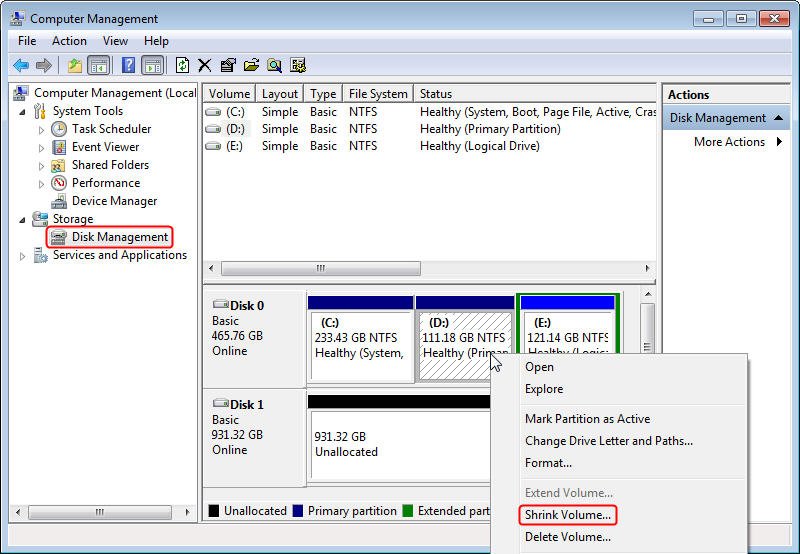Expand Services and Applications node
The height and width of the screenshot is (554, 800).
click(x=22, y=256)
